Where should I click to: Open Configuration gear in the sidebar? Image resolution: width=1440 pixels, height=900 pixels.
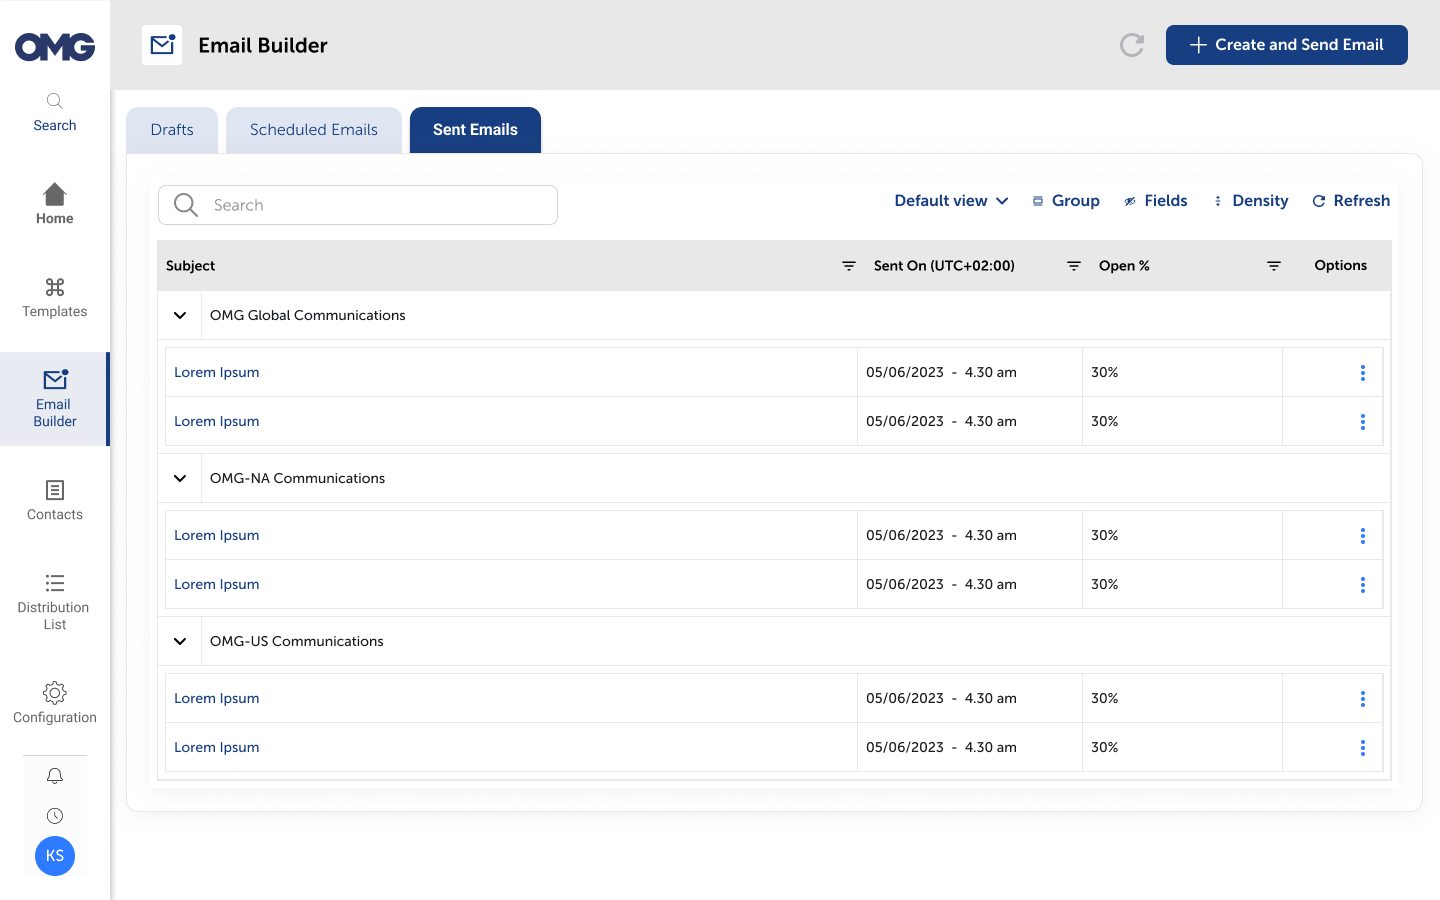[55, 703]
